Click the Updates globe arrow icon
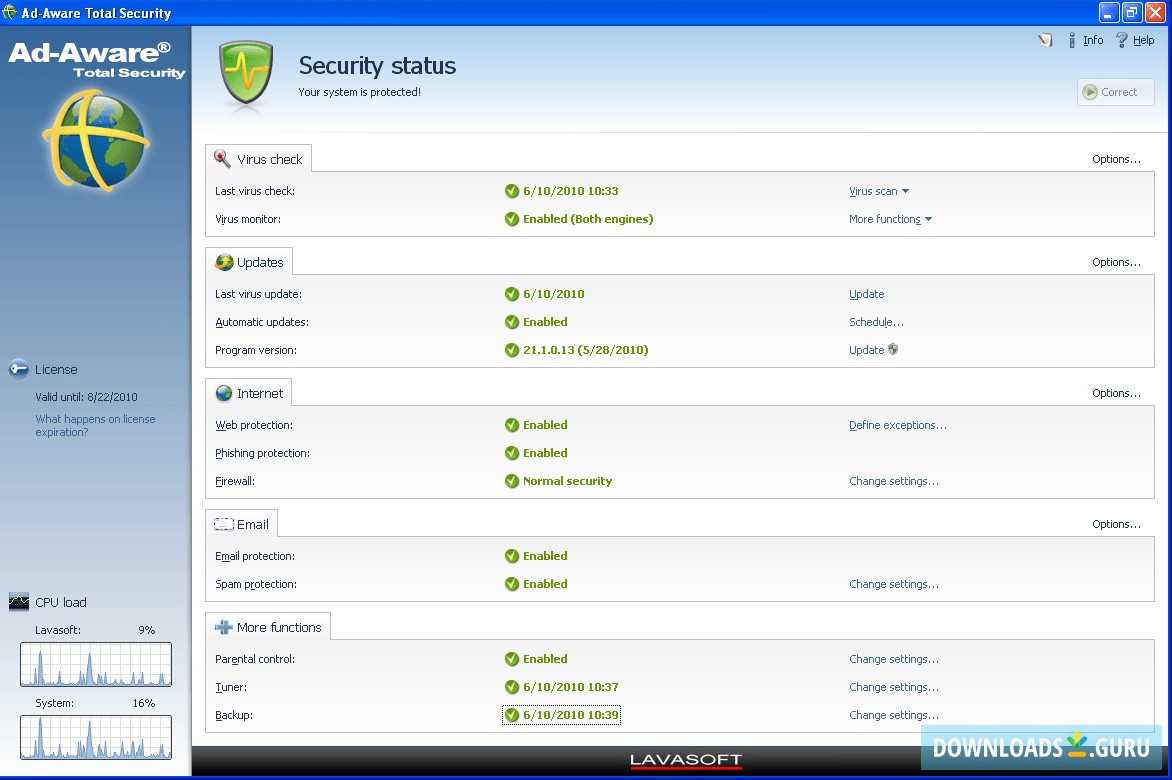This screenshot has height=780, width=1172. click(223, 262)
